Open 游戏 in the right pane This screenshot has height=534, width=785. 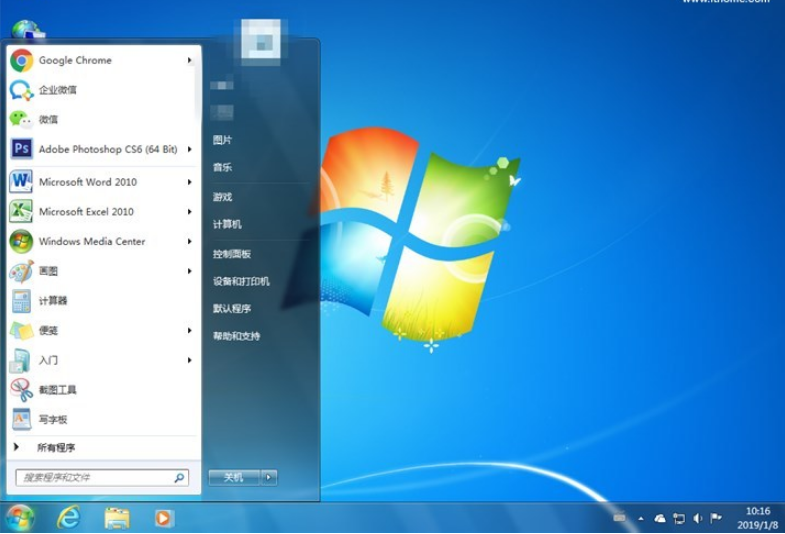(x=222, y=197)
